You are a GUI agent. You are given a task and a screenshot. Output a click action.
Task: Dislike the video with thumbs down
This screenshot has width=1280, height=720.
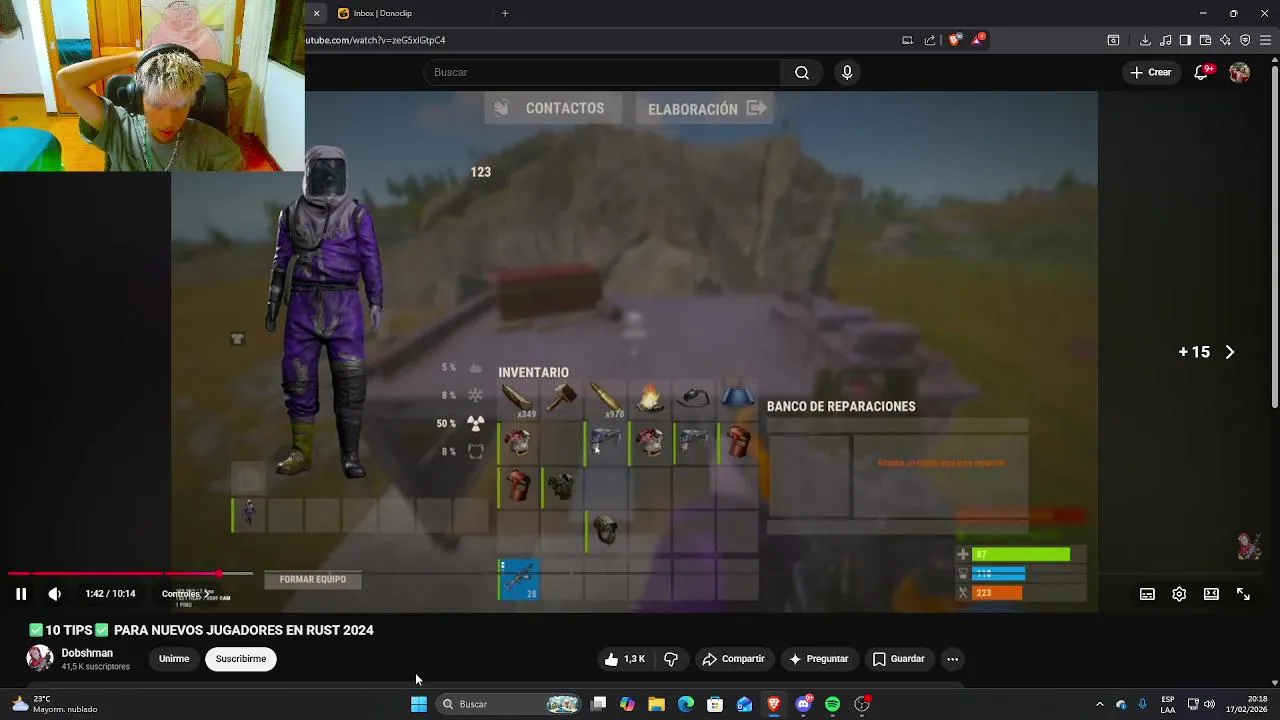click(x=671, y=659)
